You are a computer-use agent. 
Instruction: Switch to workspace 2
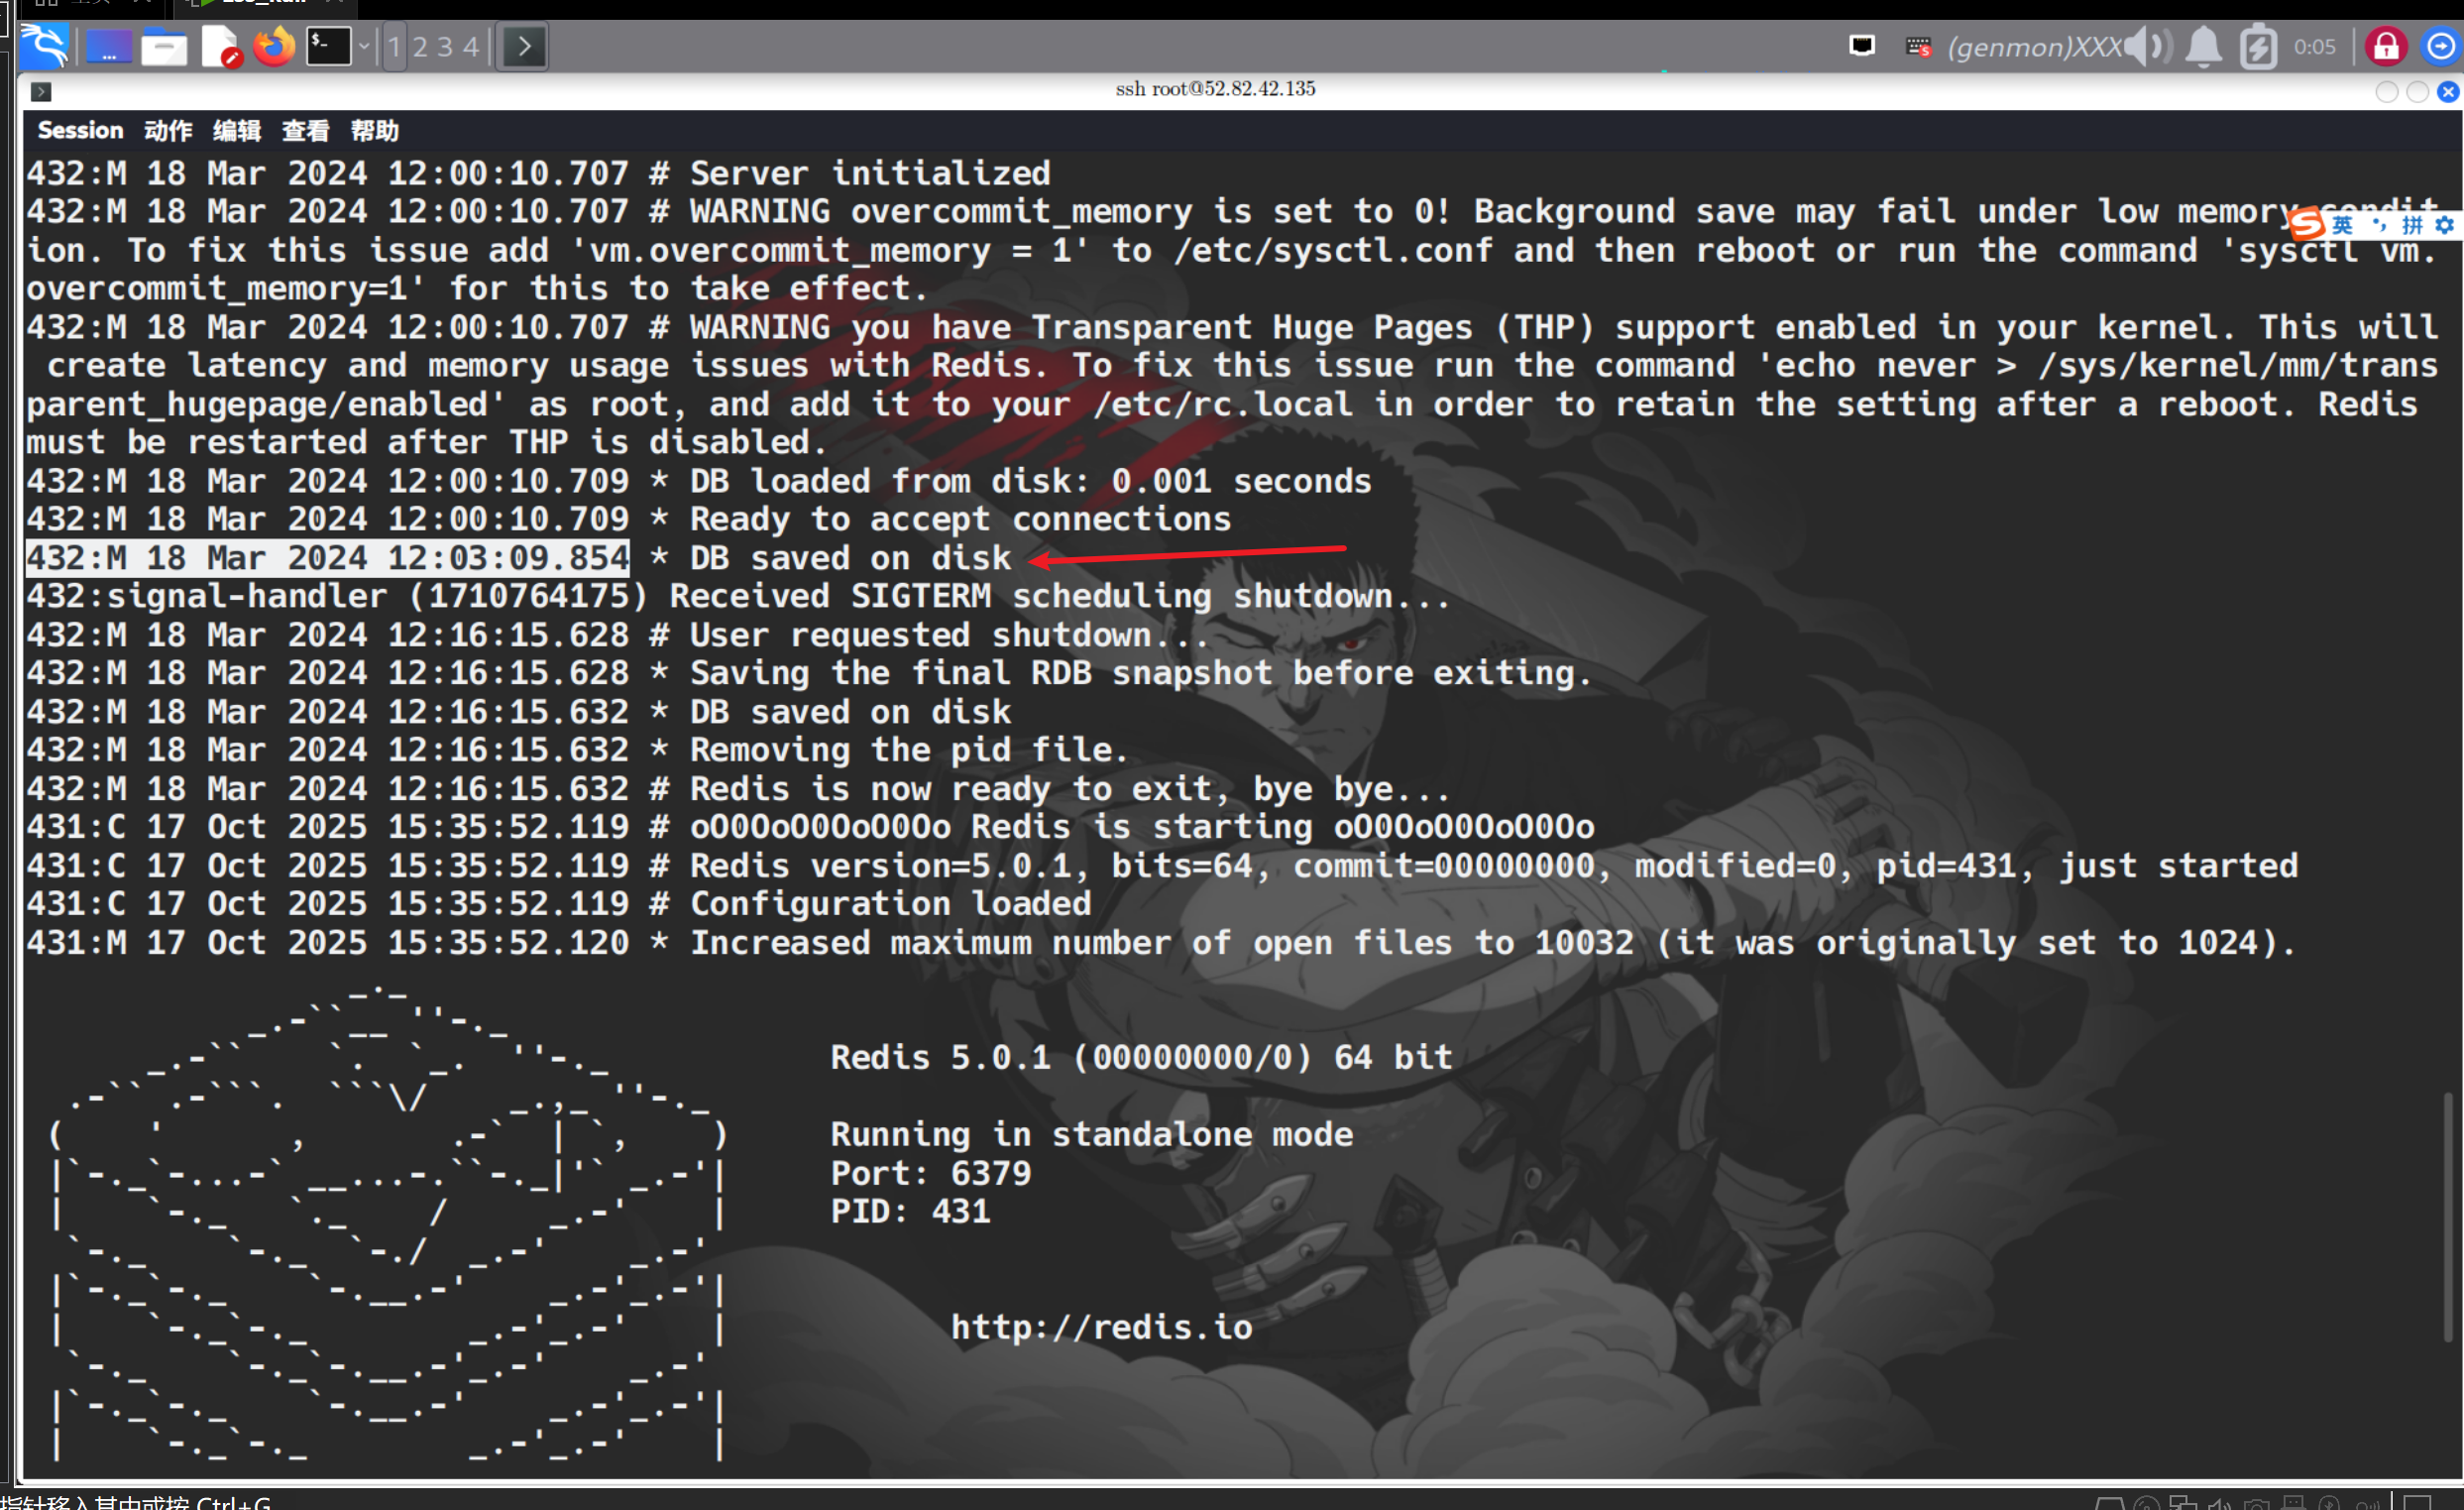(x=420, y=46)
